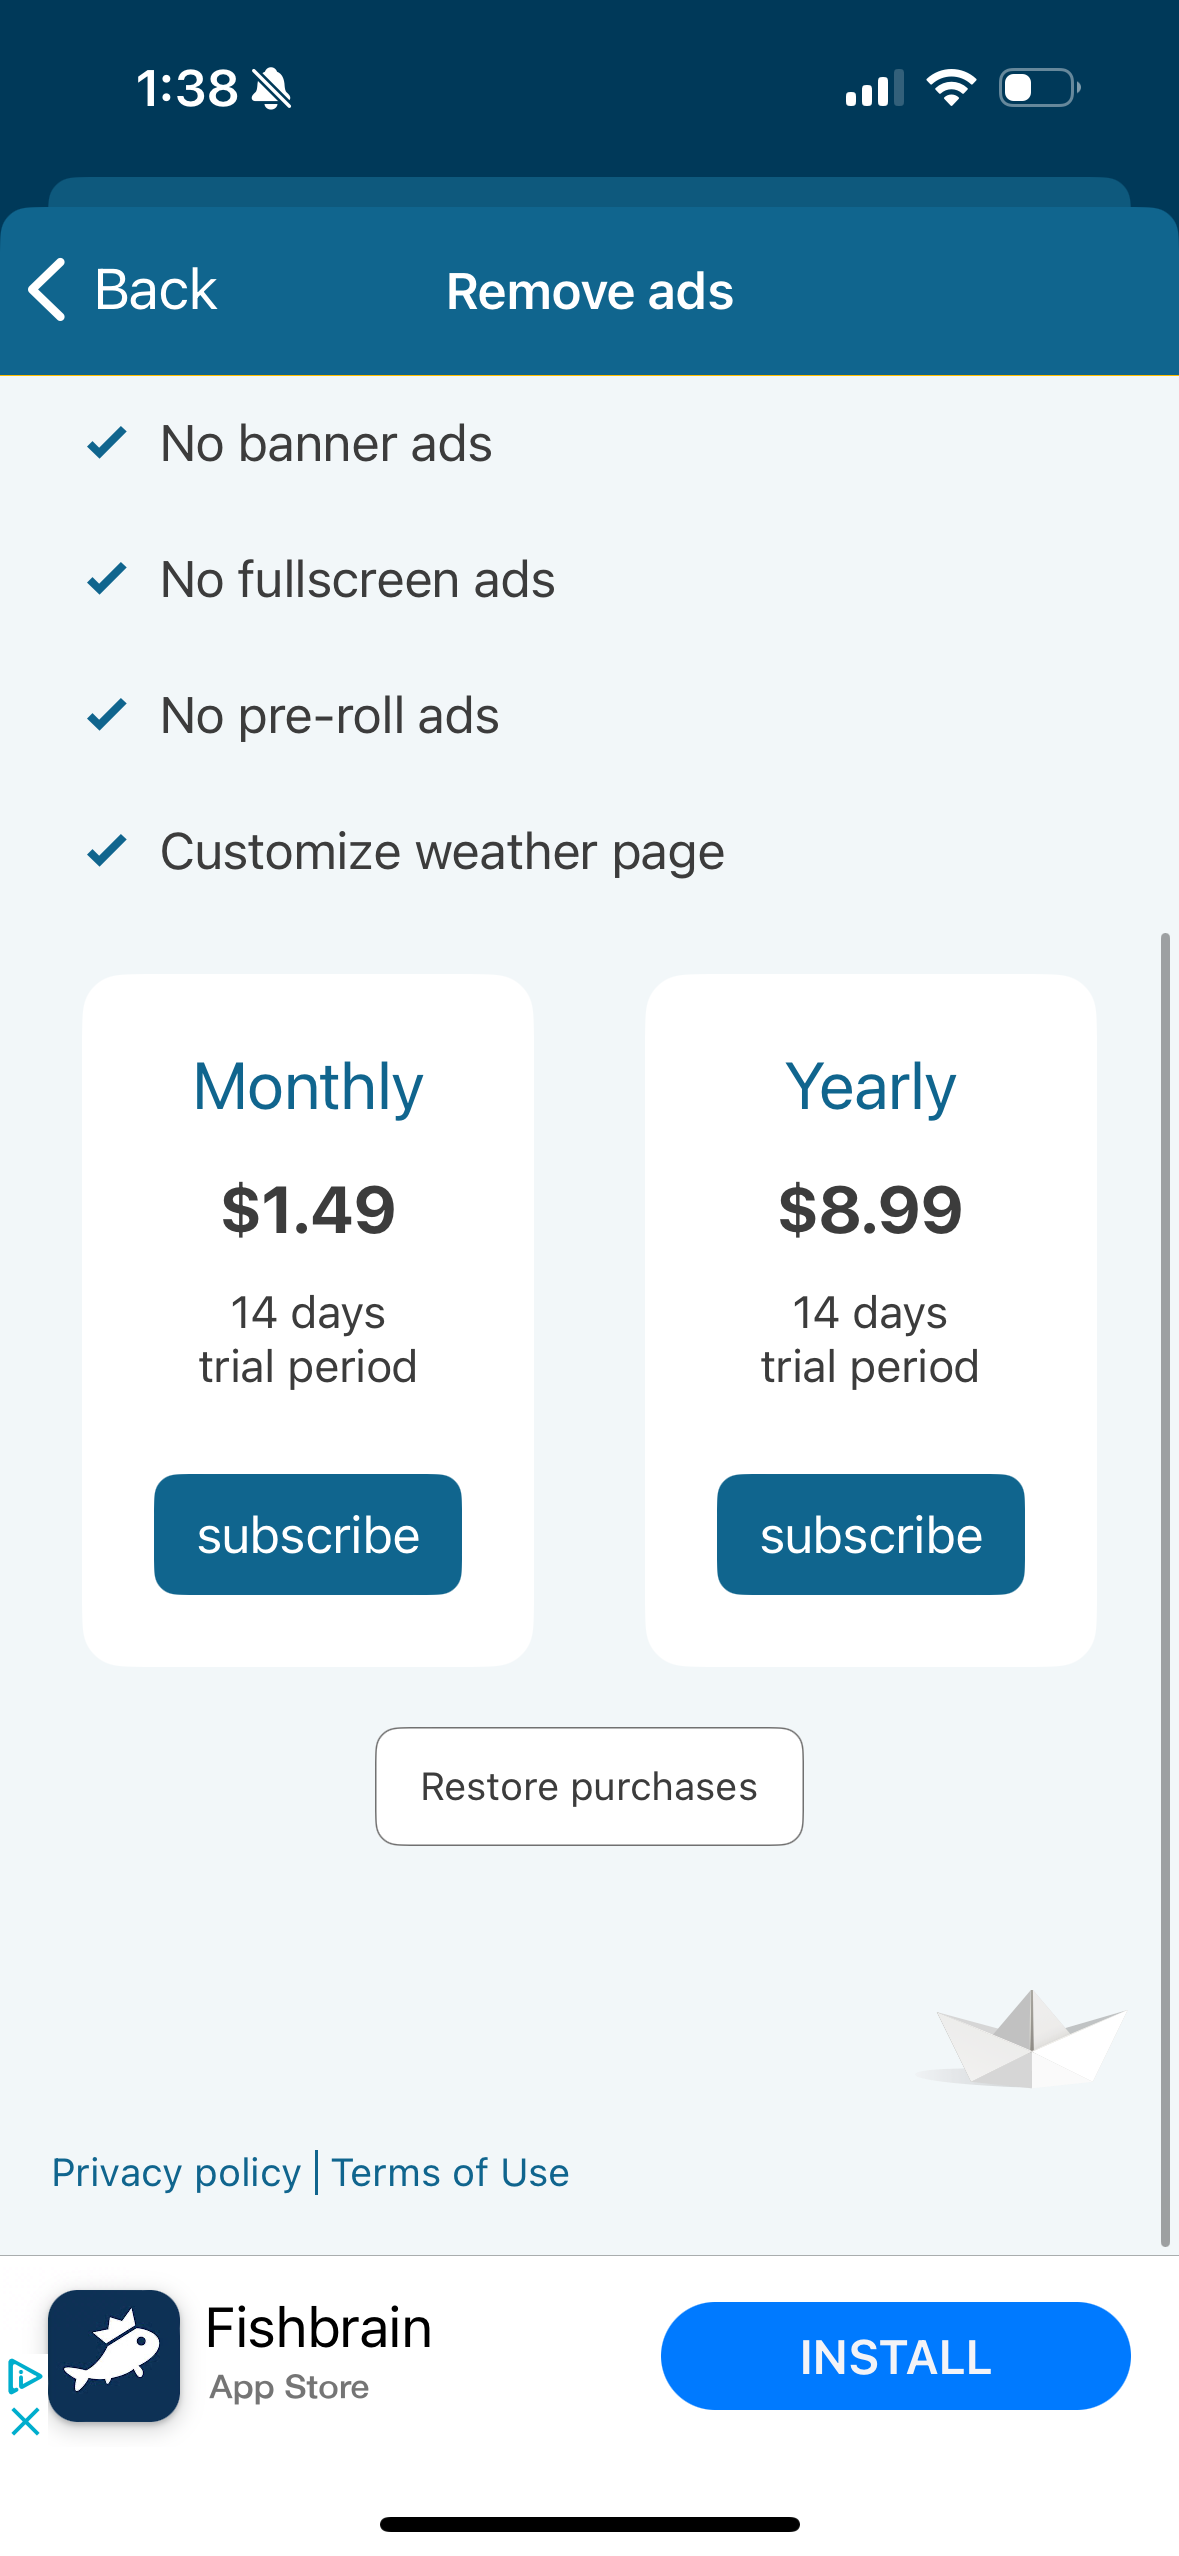Open the Privacy policy link

(x=176, y=2172)
